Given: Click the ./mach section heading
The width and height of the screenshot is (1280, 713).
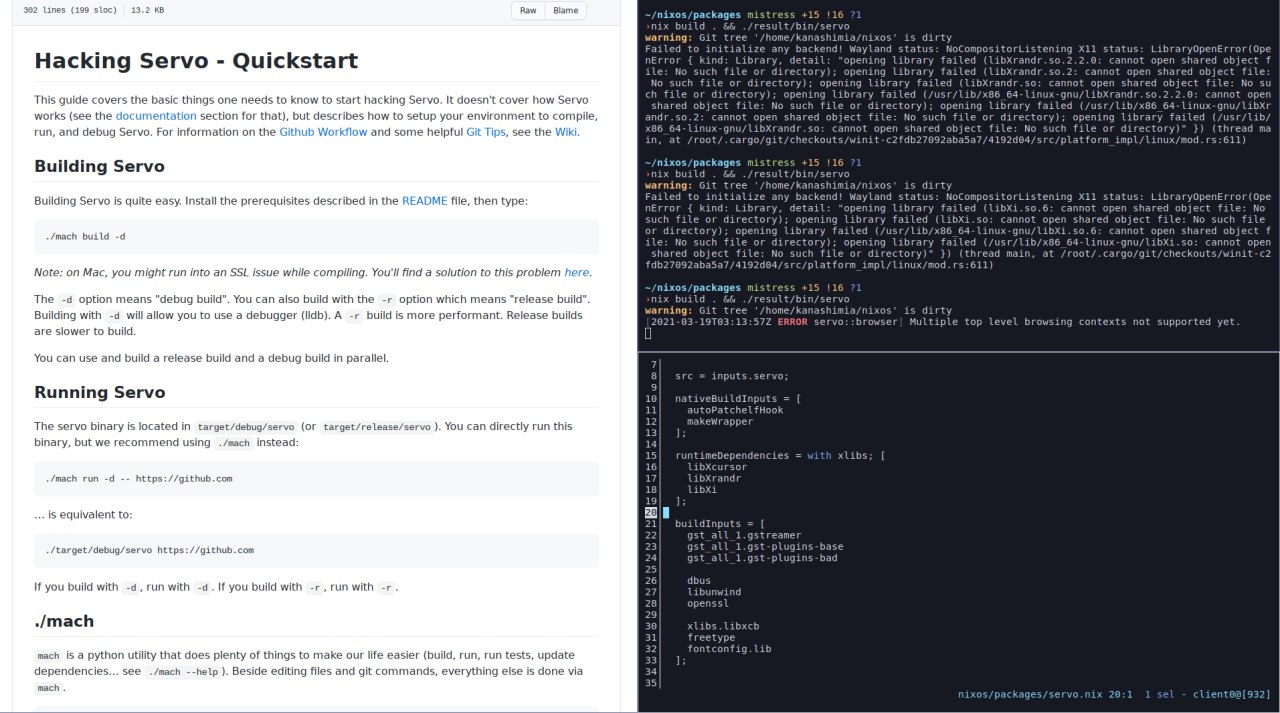Looking at the screenshot, I should (64, 621).
